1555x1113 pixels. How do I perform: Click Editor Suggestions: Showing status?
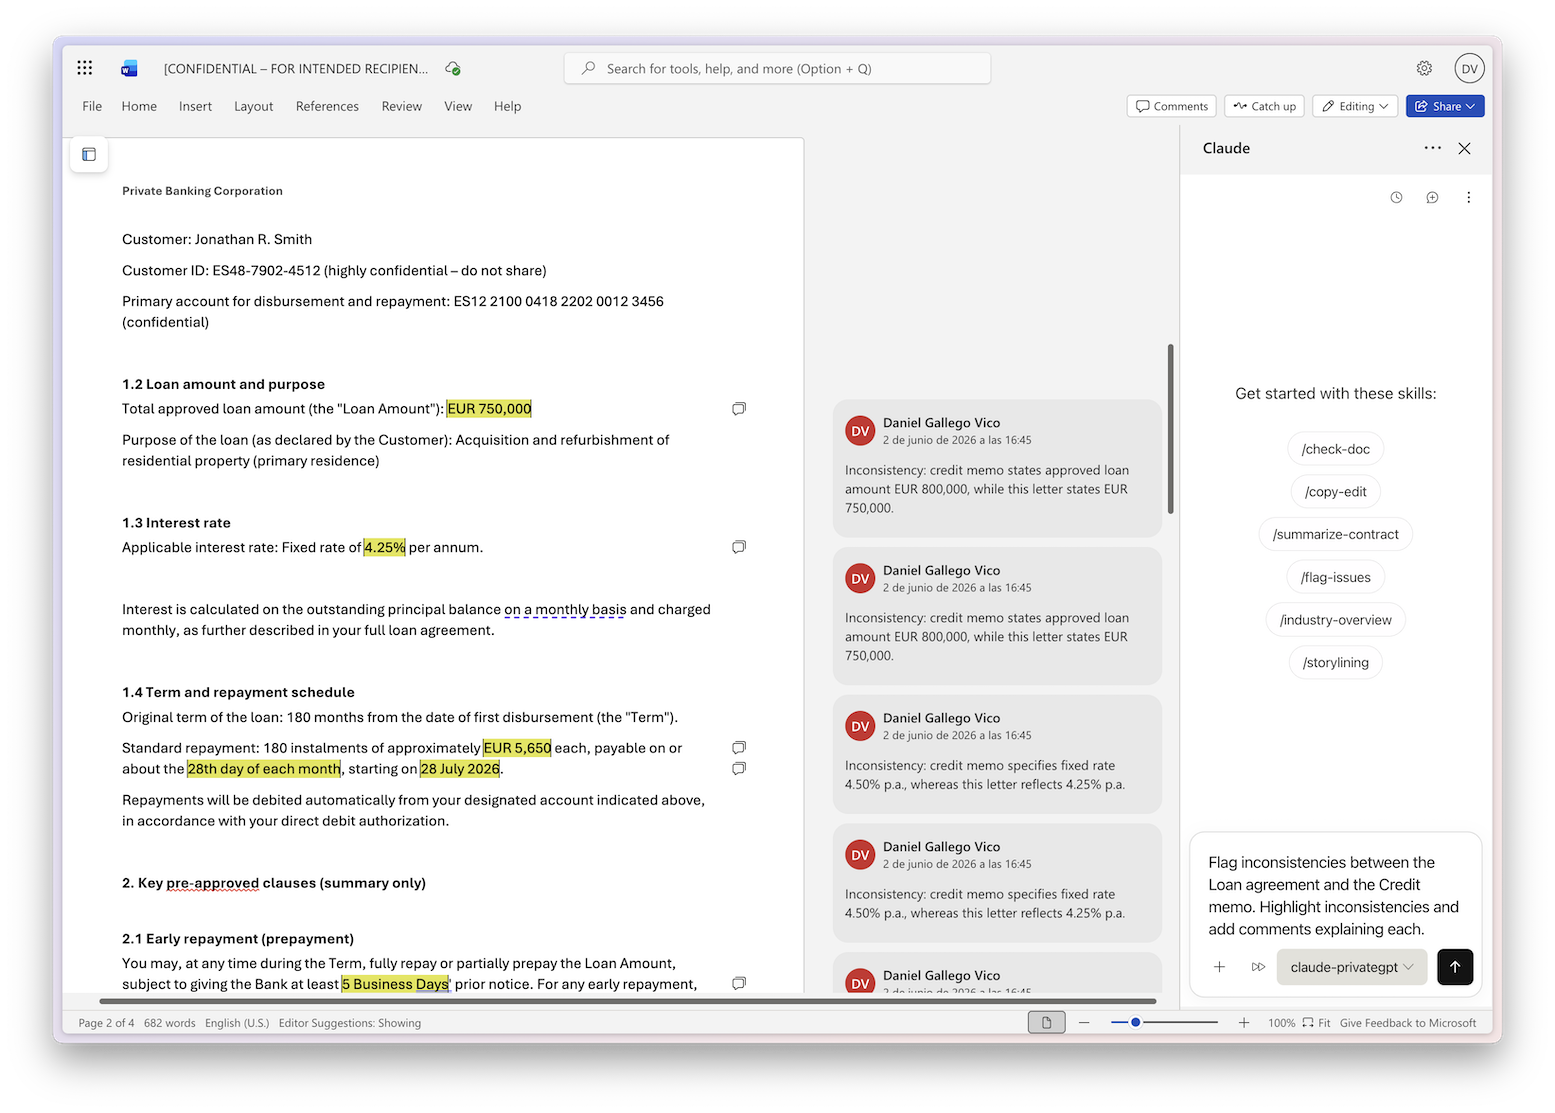click(x=350, y=1022)
